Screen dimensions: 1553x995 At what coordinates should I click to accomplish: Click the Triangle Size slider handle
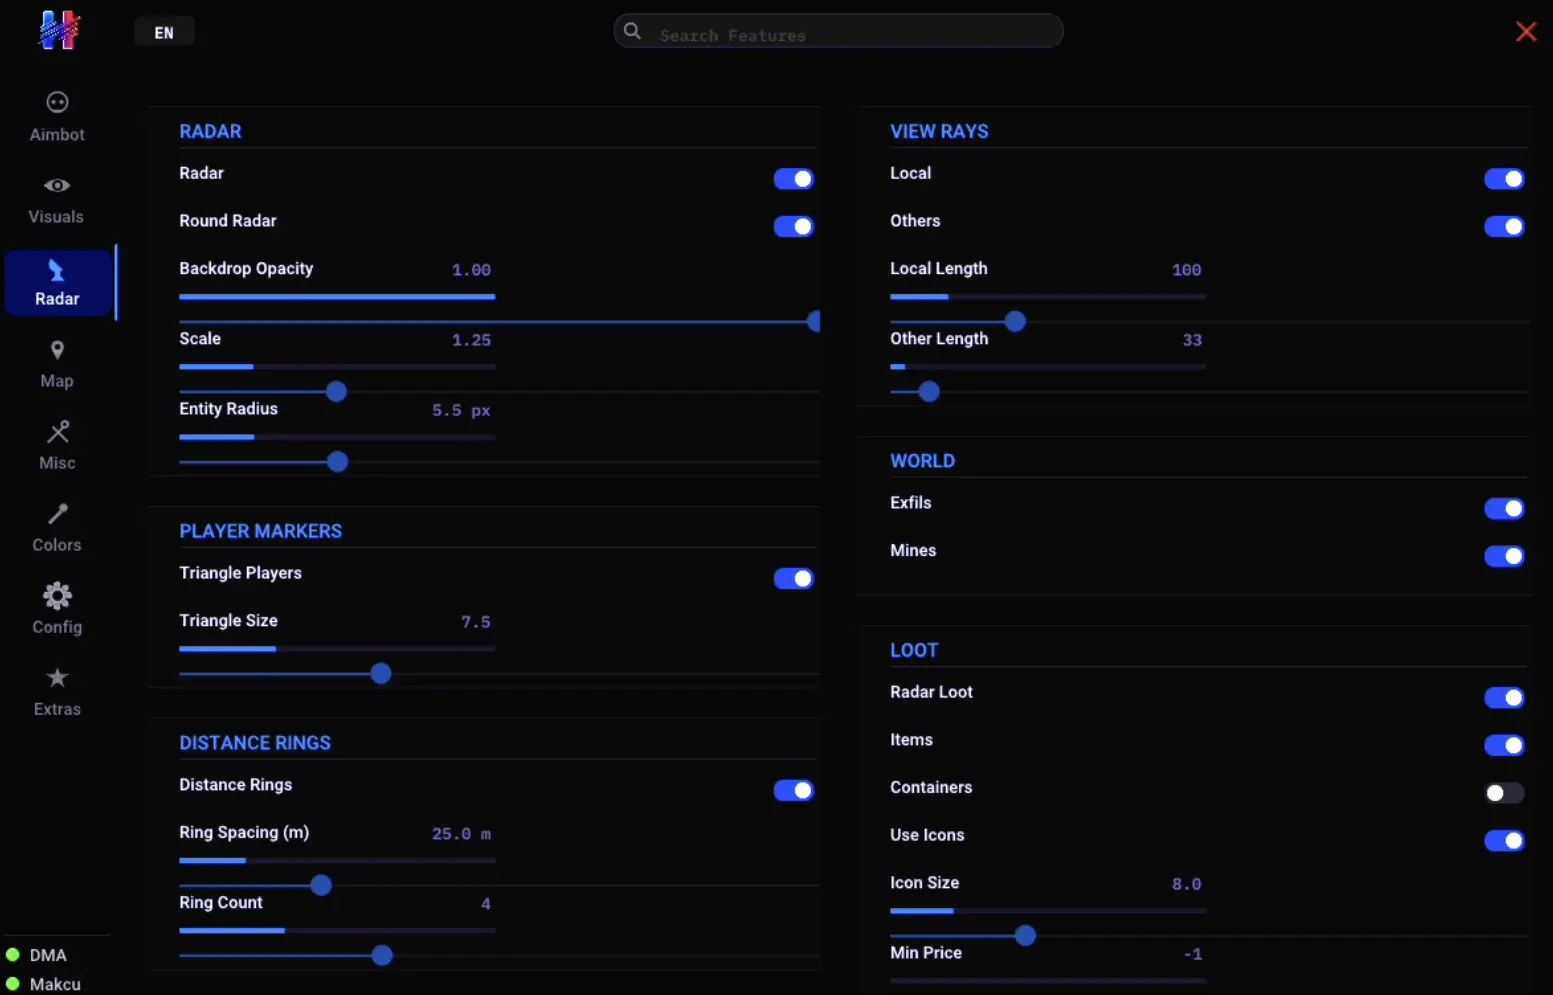[x=380, y=674]
